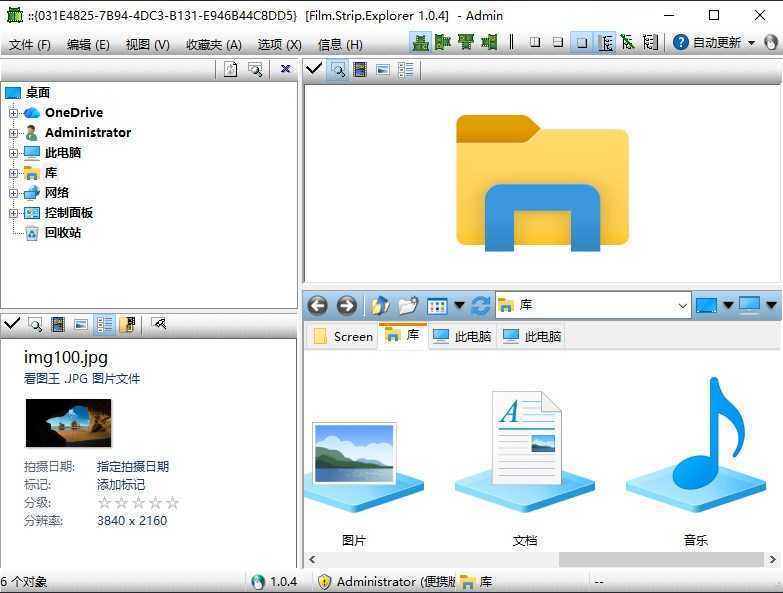Toggle the highlighted details list view button
783x593 pixels.
tap(104, 324)
